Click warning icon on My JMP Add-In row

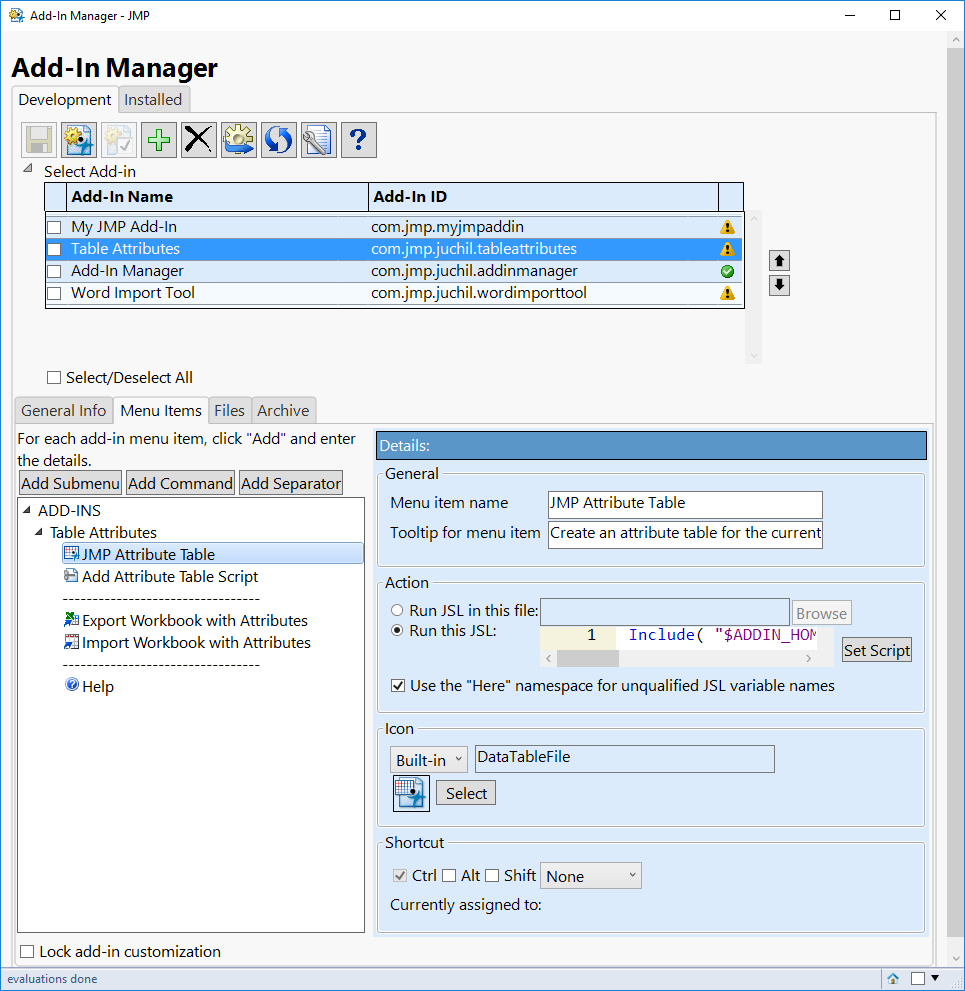point(727,227)
